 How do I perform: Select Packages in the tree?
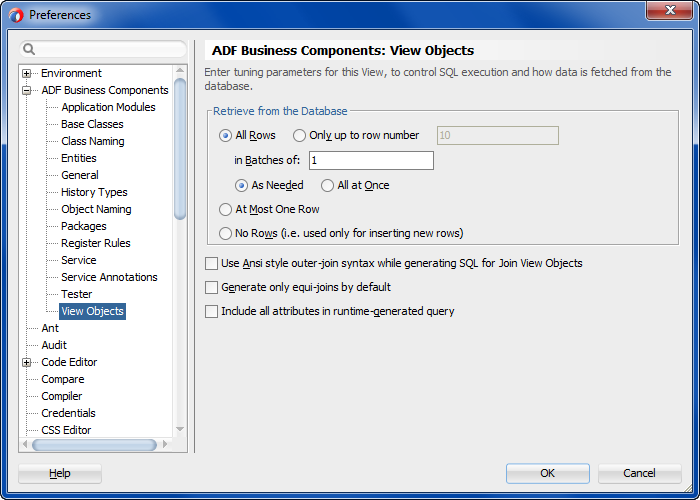[84, 226]
